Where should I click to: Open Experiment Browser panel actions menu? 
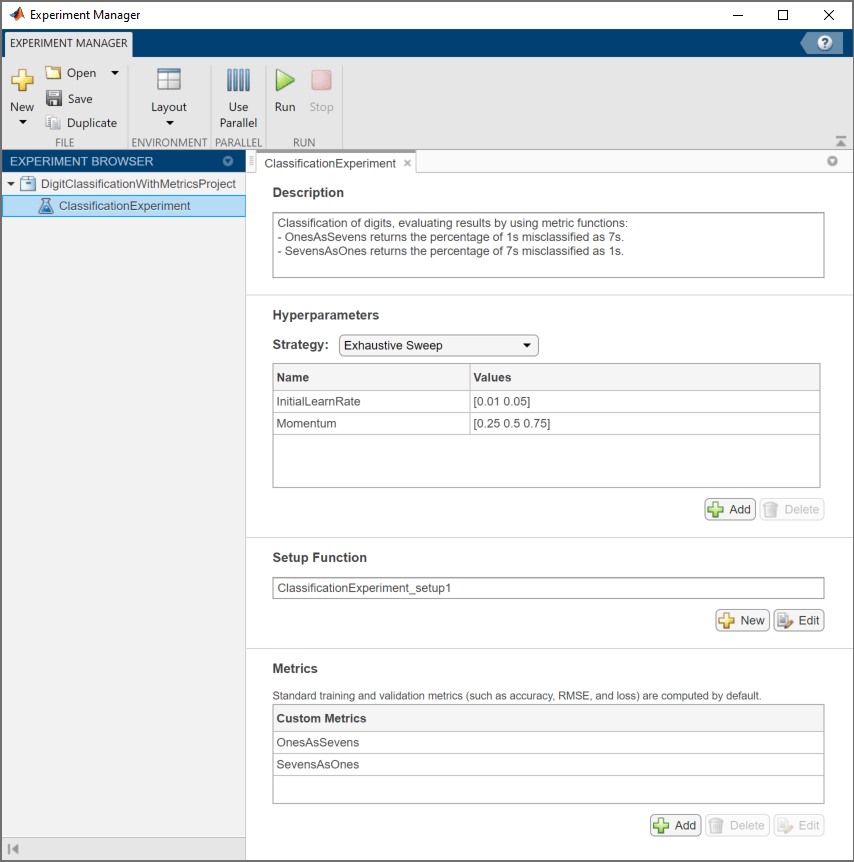[228, 161]
